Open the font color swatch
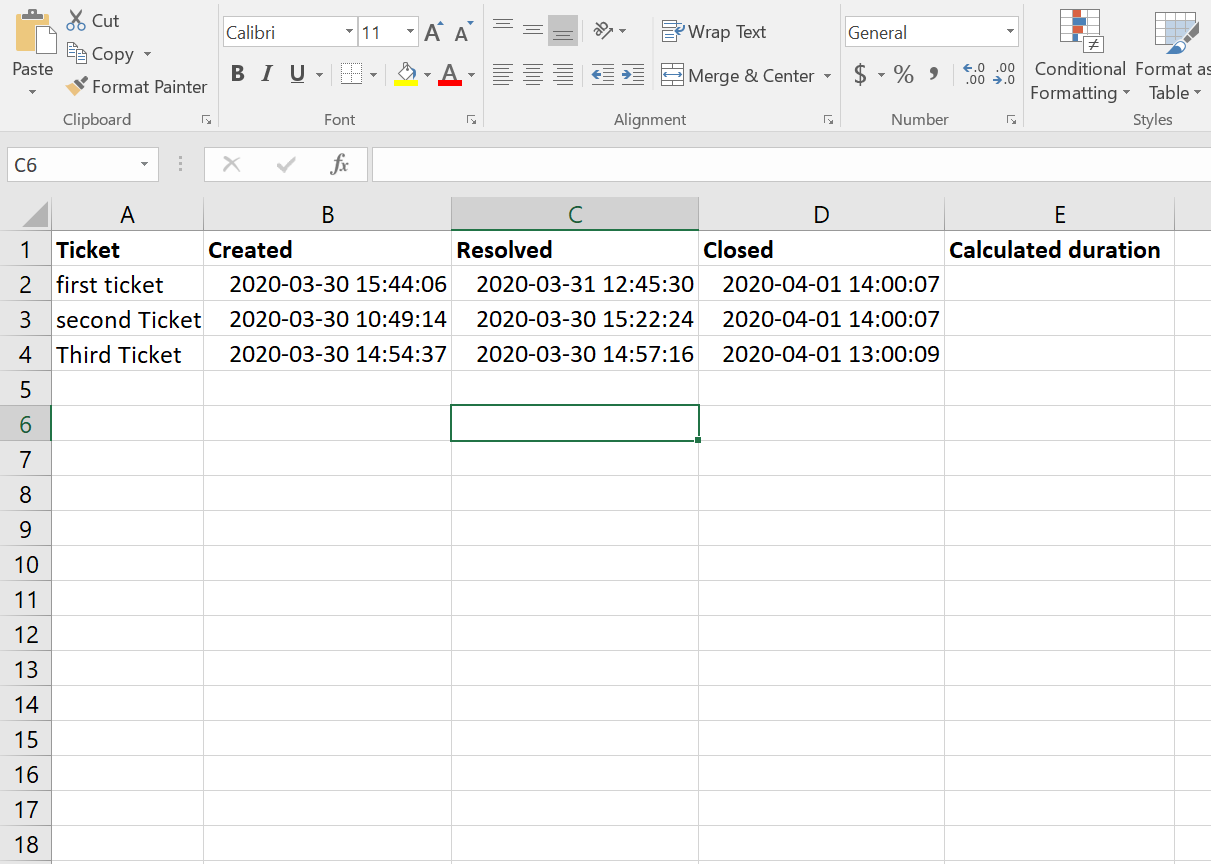 [x=451, y=73]
